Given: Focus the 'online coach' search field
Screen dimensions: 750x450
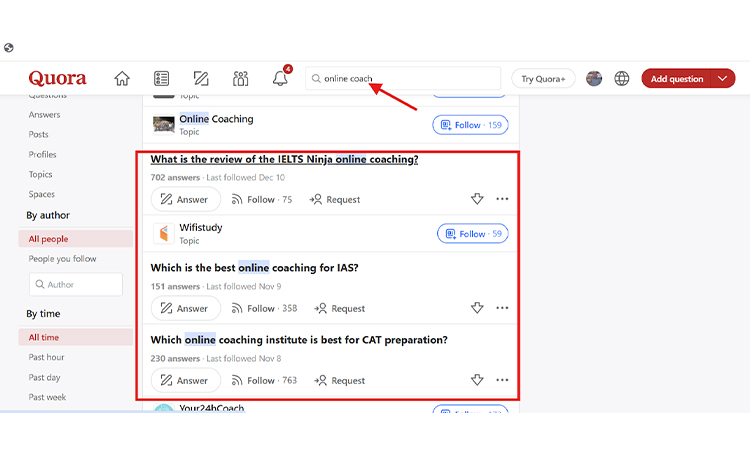Looking at the screenshot, I should 403,78.
